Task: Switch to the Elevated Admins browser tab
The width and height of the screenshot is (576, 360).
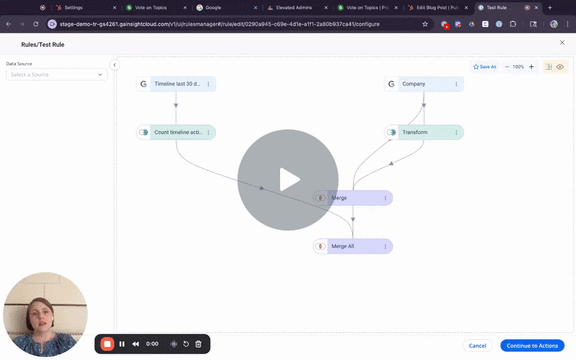Action: coord(294,8)
